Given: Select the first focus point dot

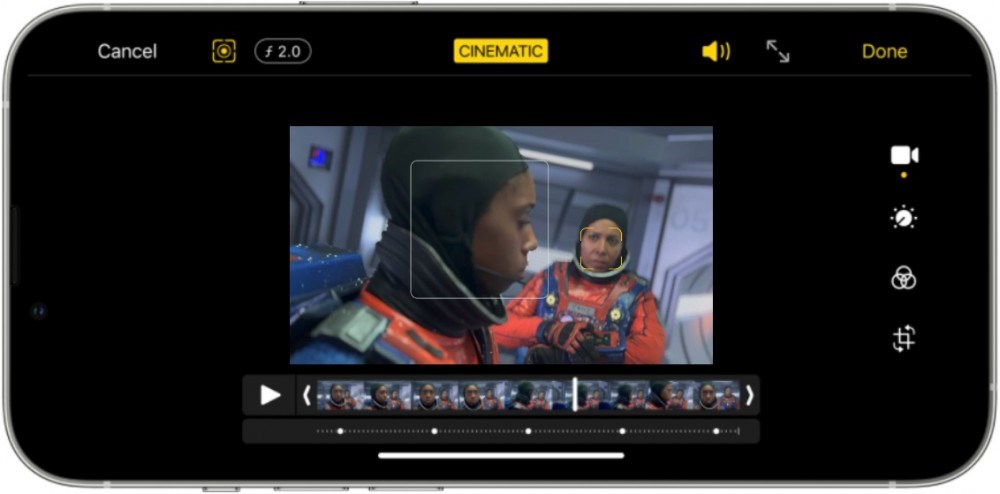Looking at the screenshot, I should click(341, 432).
